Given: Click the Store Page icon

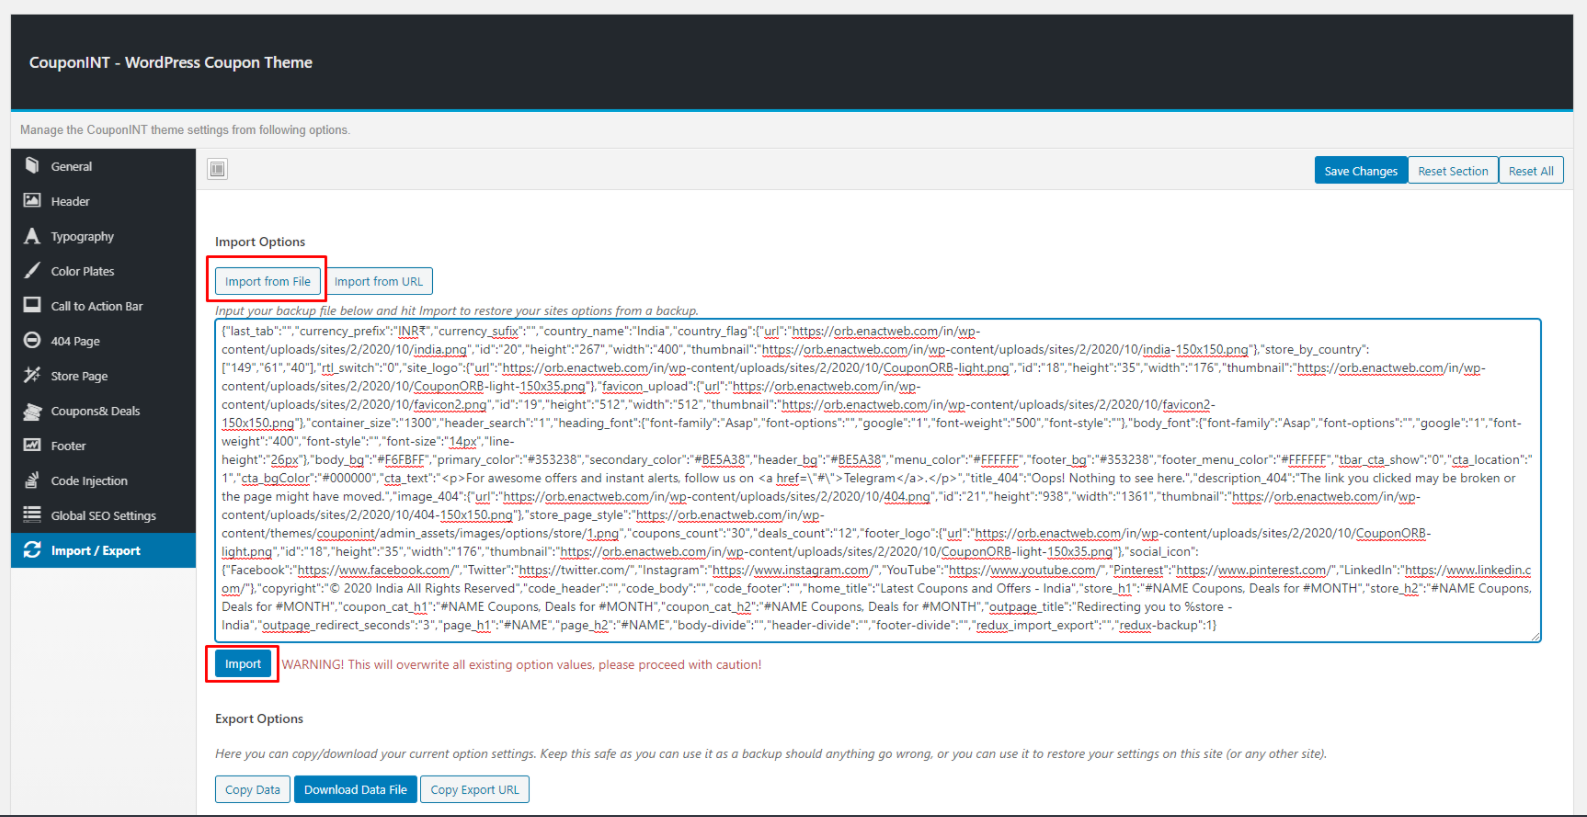Looking at the screenshot, I should pyautogui.click(x=32, y=376).
